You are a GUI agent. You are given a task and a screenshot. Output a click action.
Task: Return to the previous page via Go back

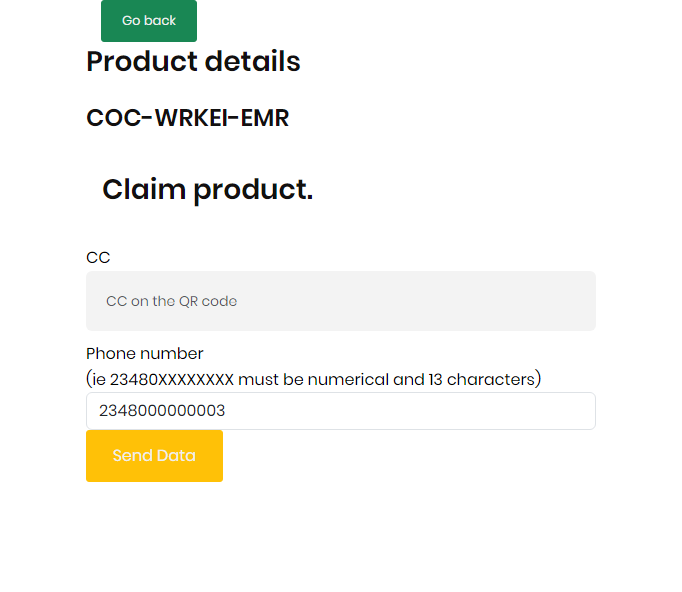click(149, 20)
